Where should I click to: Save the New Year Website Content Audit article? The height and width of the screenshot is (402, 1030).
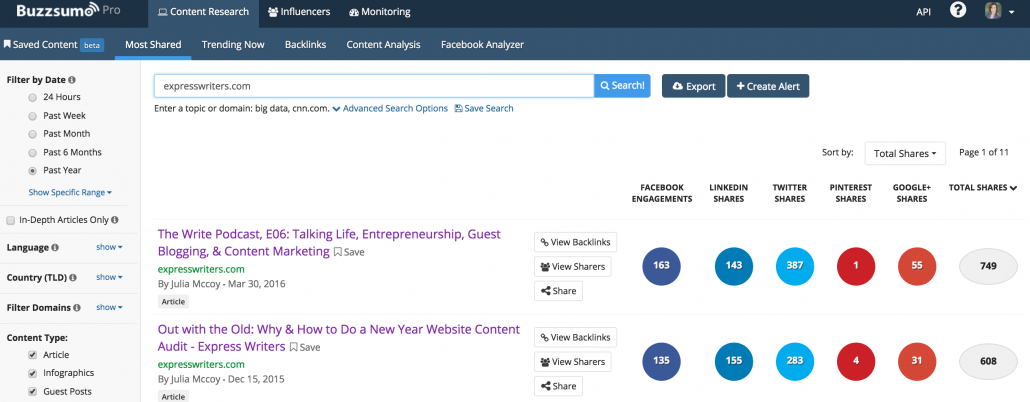pyautogui.click(x=305, y=347)
